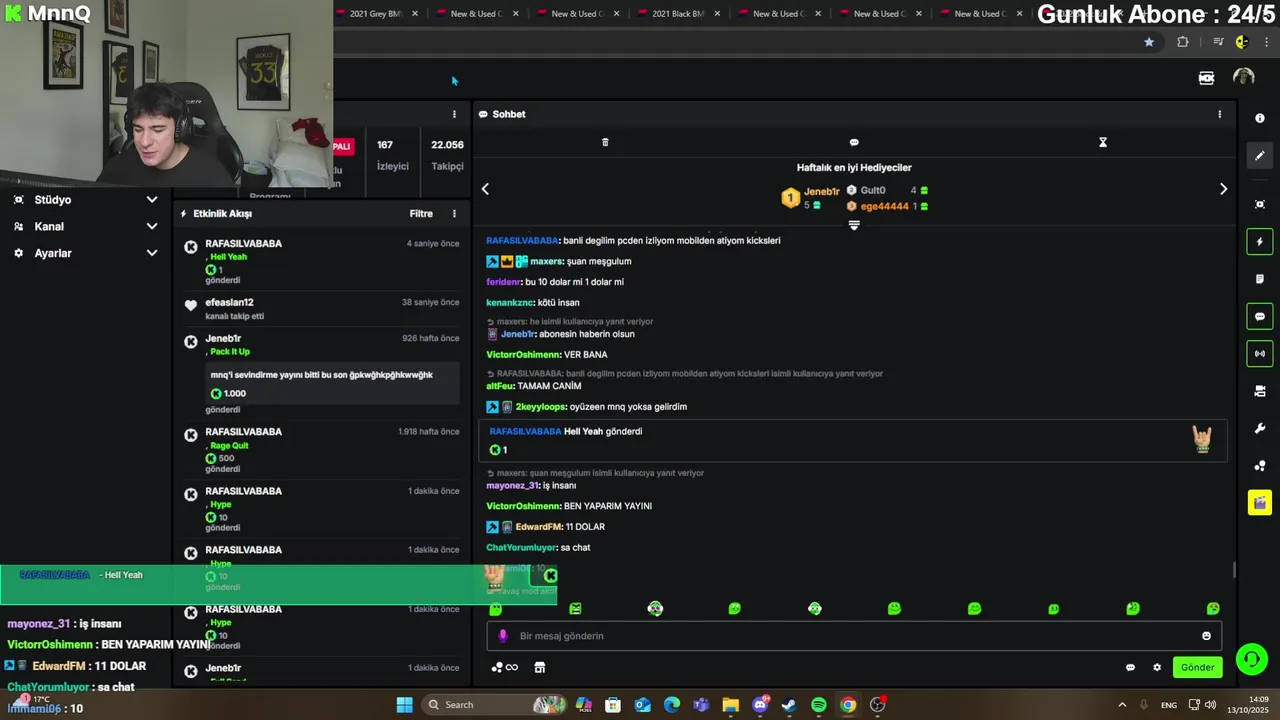
Task: Switch to the 2021 Black BMW tab
Action: [x=679, y=14]
